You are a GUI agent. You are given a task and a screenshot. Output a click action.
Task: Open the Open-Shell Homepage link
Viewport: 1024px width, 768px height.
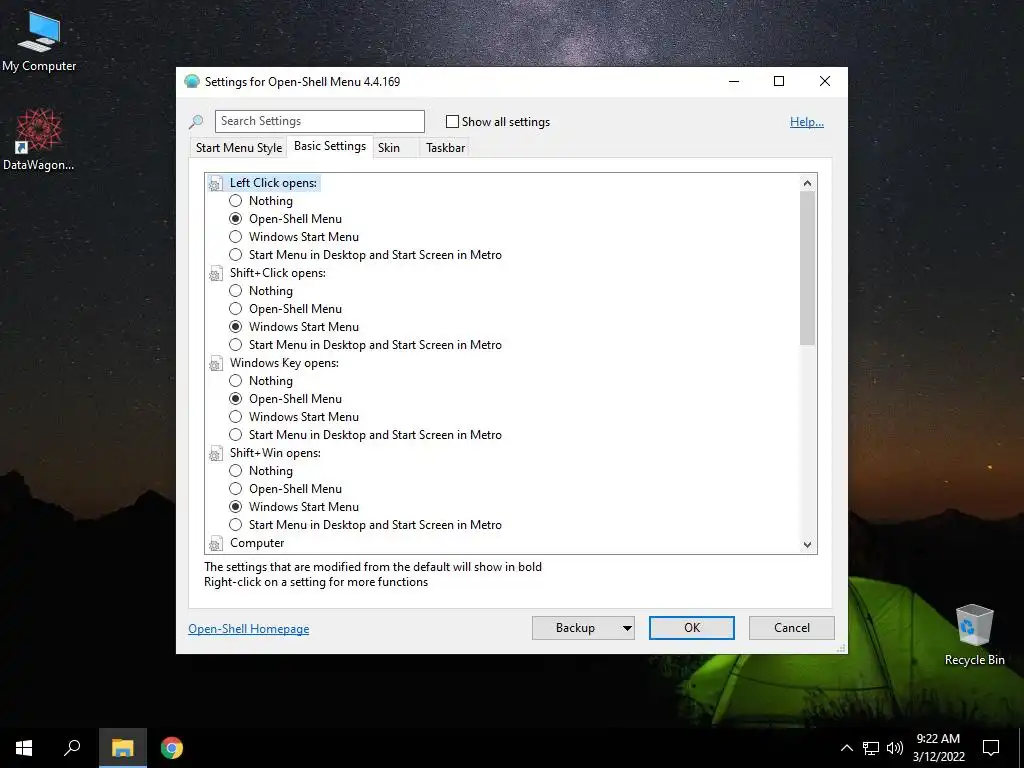pyautogui.click(x=249, y=629)
